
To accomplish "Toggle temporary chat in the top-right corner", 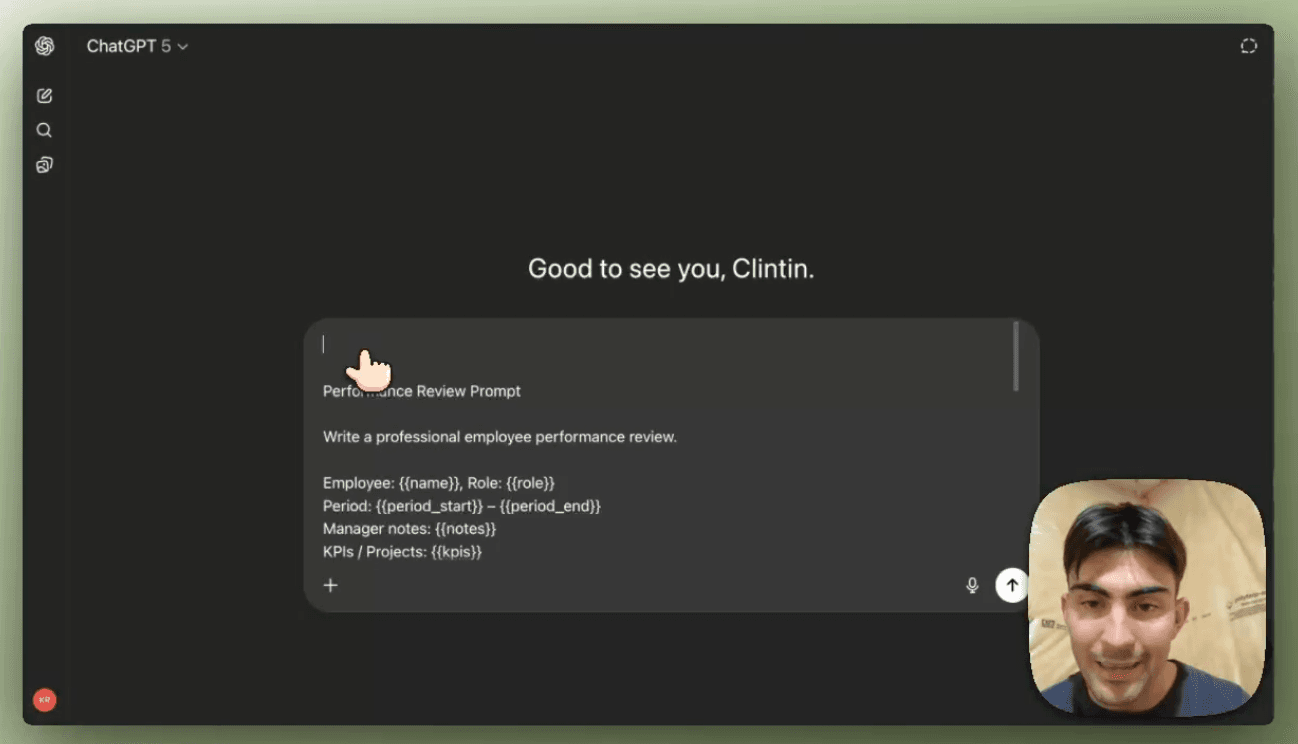I will click(1248, 46).
